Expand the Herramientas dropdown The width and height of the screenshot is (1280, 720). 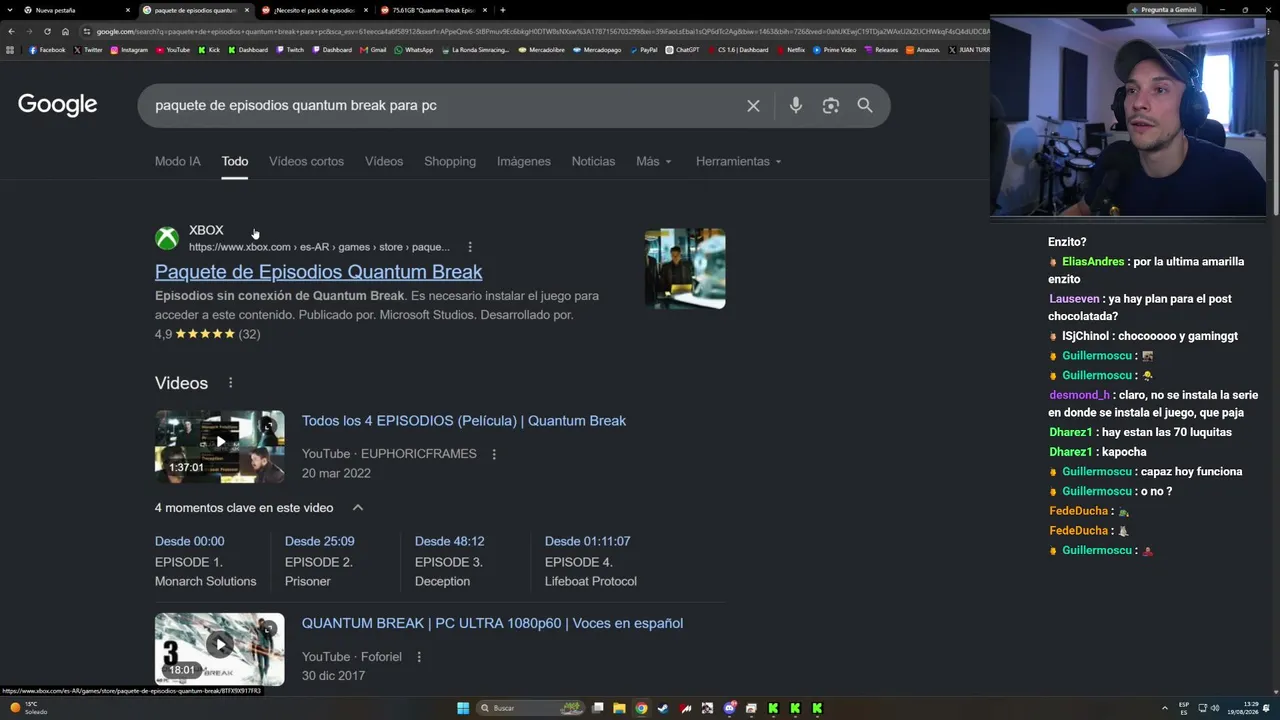click(x=739, y=161)
